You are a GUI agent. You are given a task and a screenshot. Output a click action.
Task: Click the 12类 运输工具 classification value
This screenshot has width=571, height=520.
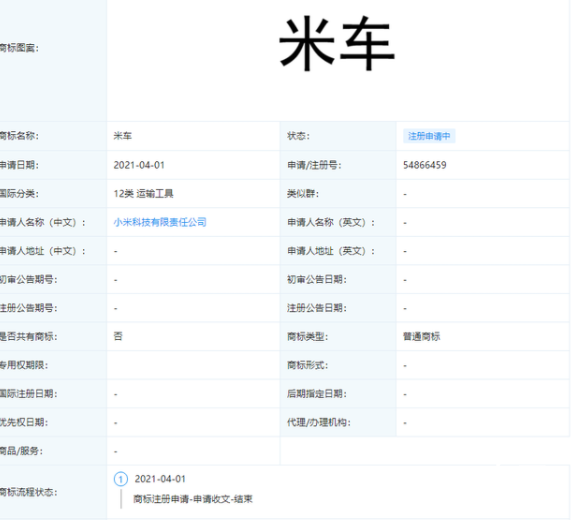tap(143, 194)
